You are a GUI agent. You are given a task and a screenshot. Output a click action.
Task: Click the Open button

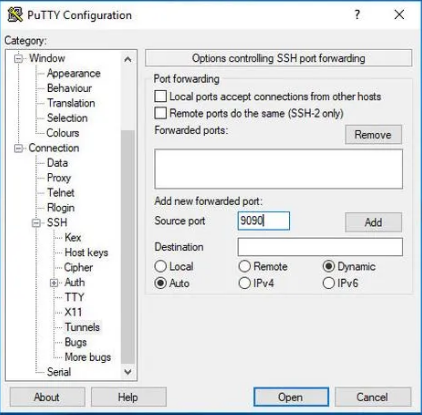[x=291, y=397]
